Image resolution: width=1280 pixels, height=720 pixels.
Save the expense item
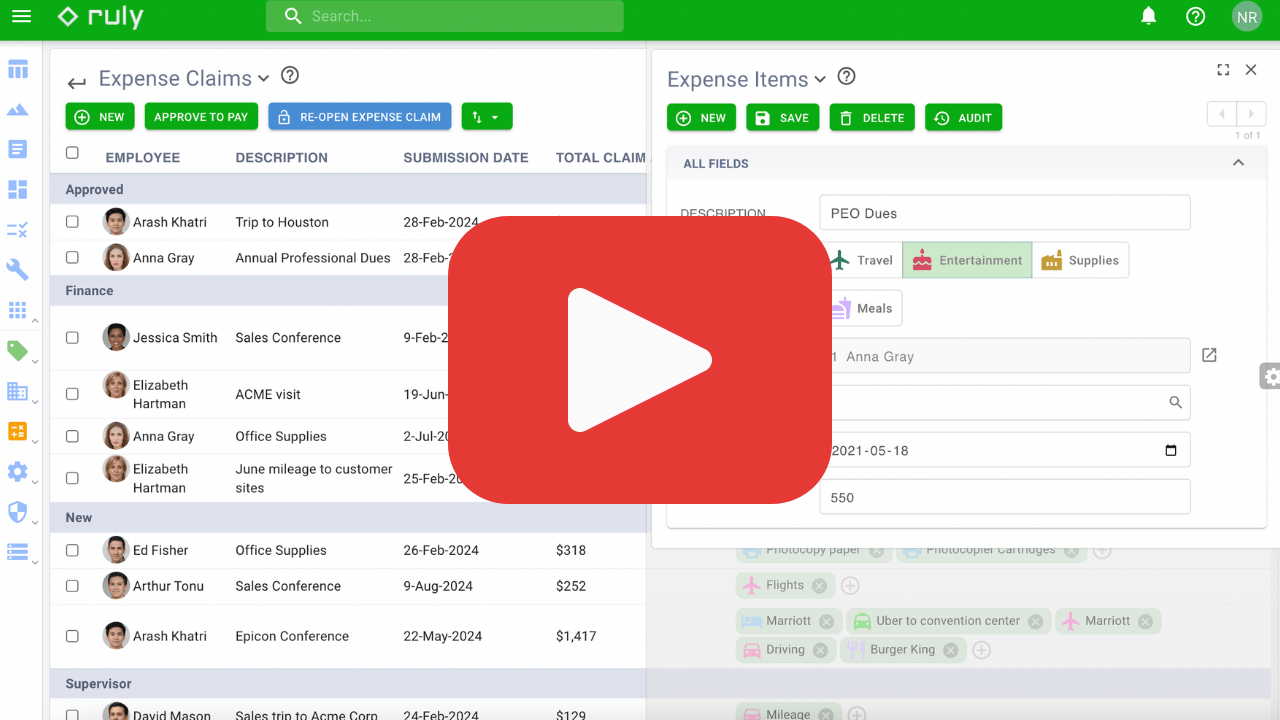coord(782,118)
